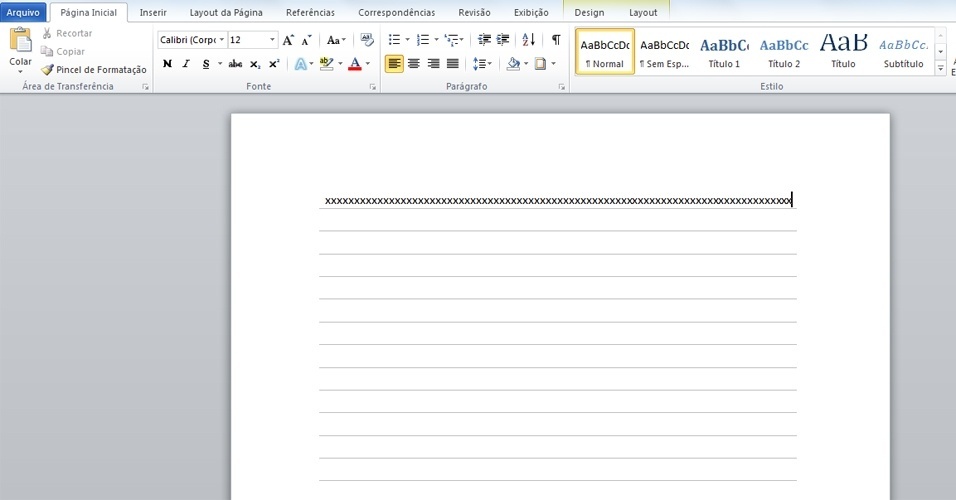
Task: Open the font size dropdown
Action: 272,40
